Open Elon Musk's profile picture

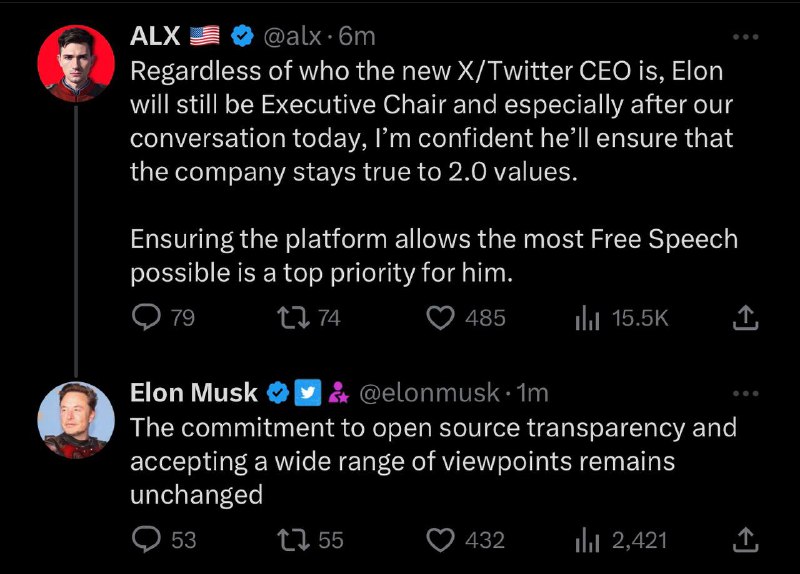click(x=77, y=419)
